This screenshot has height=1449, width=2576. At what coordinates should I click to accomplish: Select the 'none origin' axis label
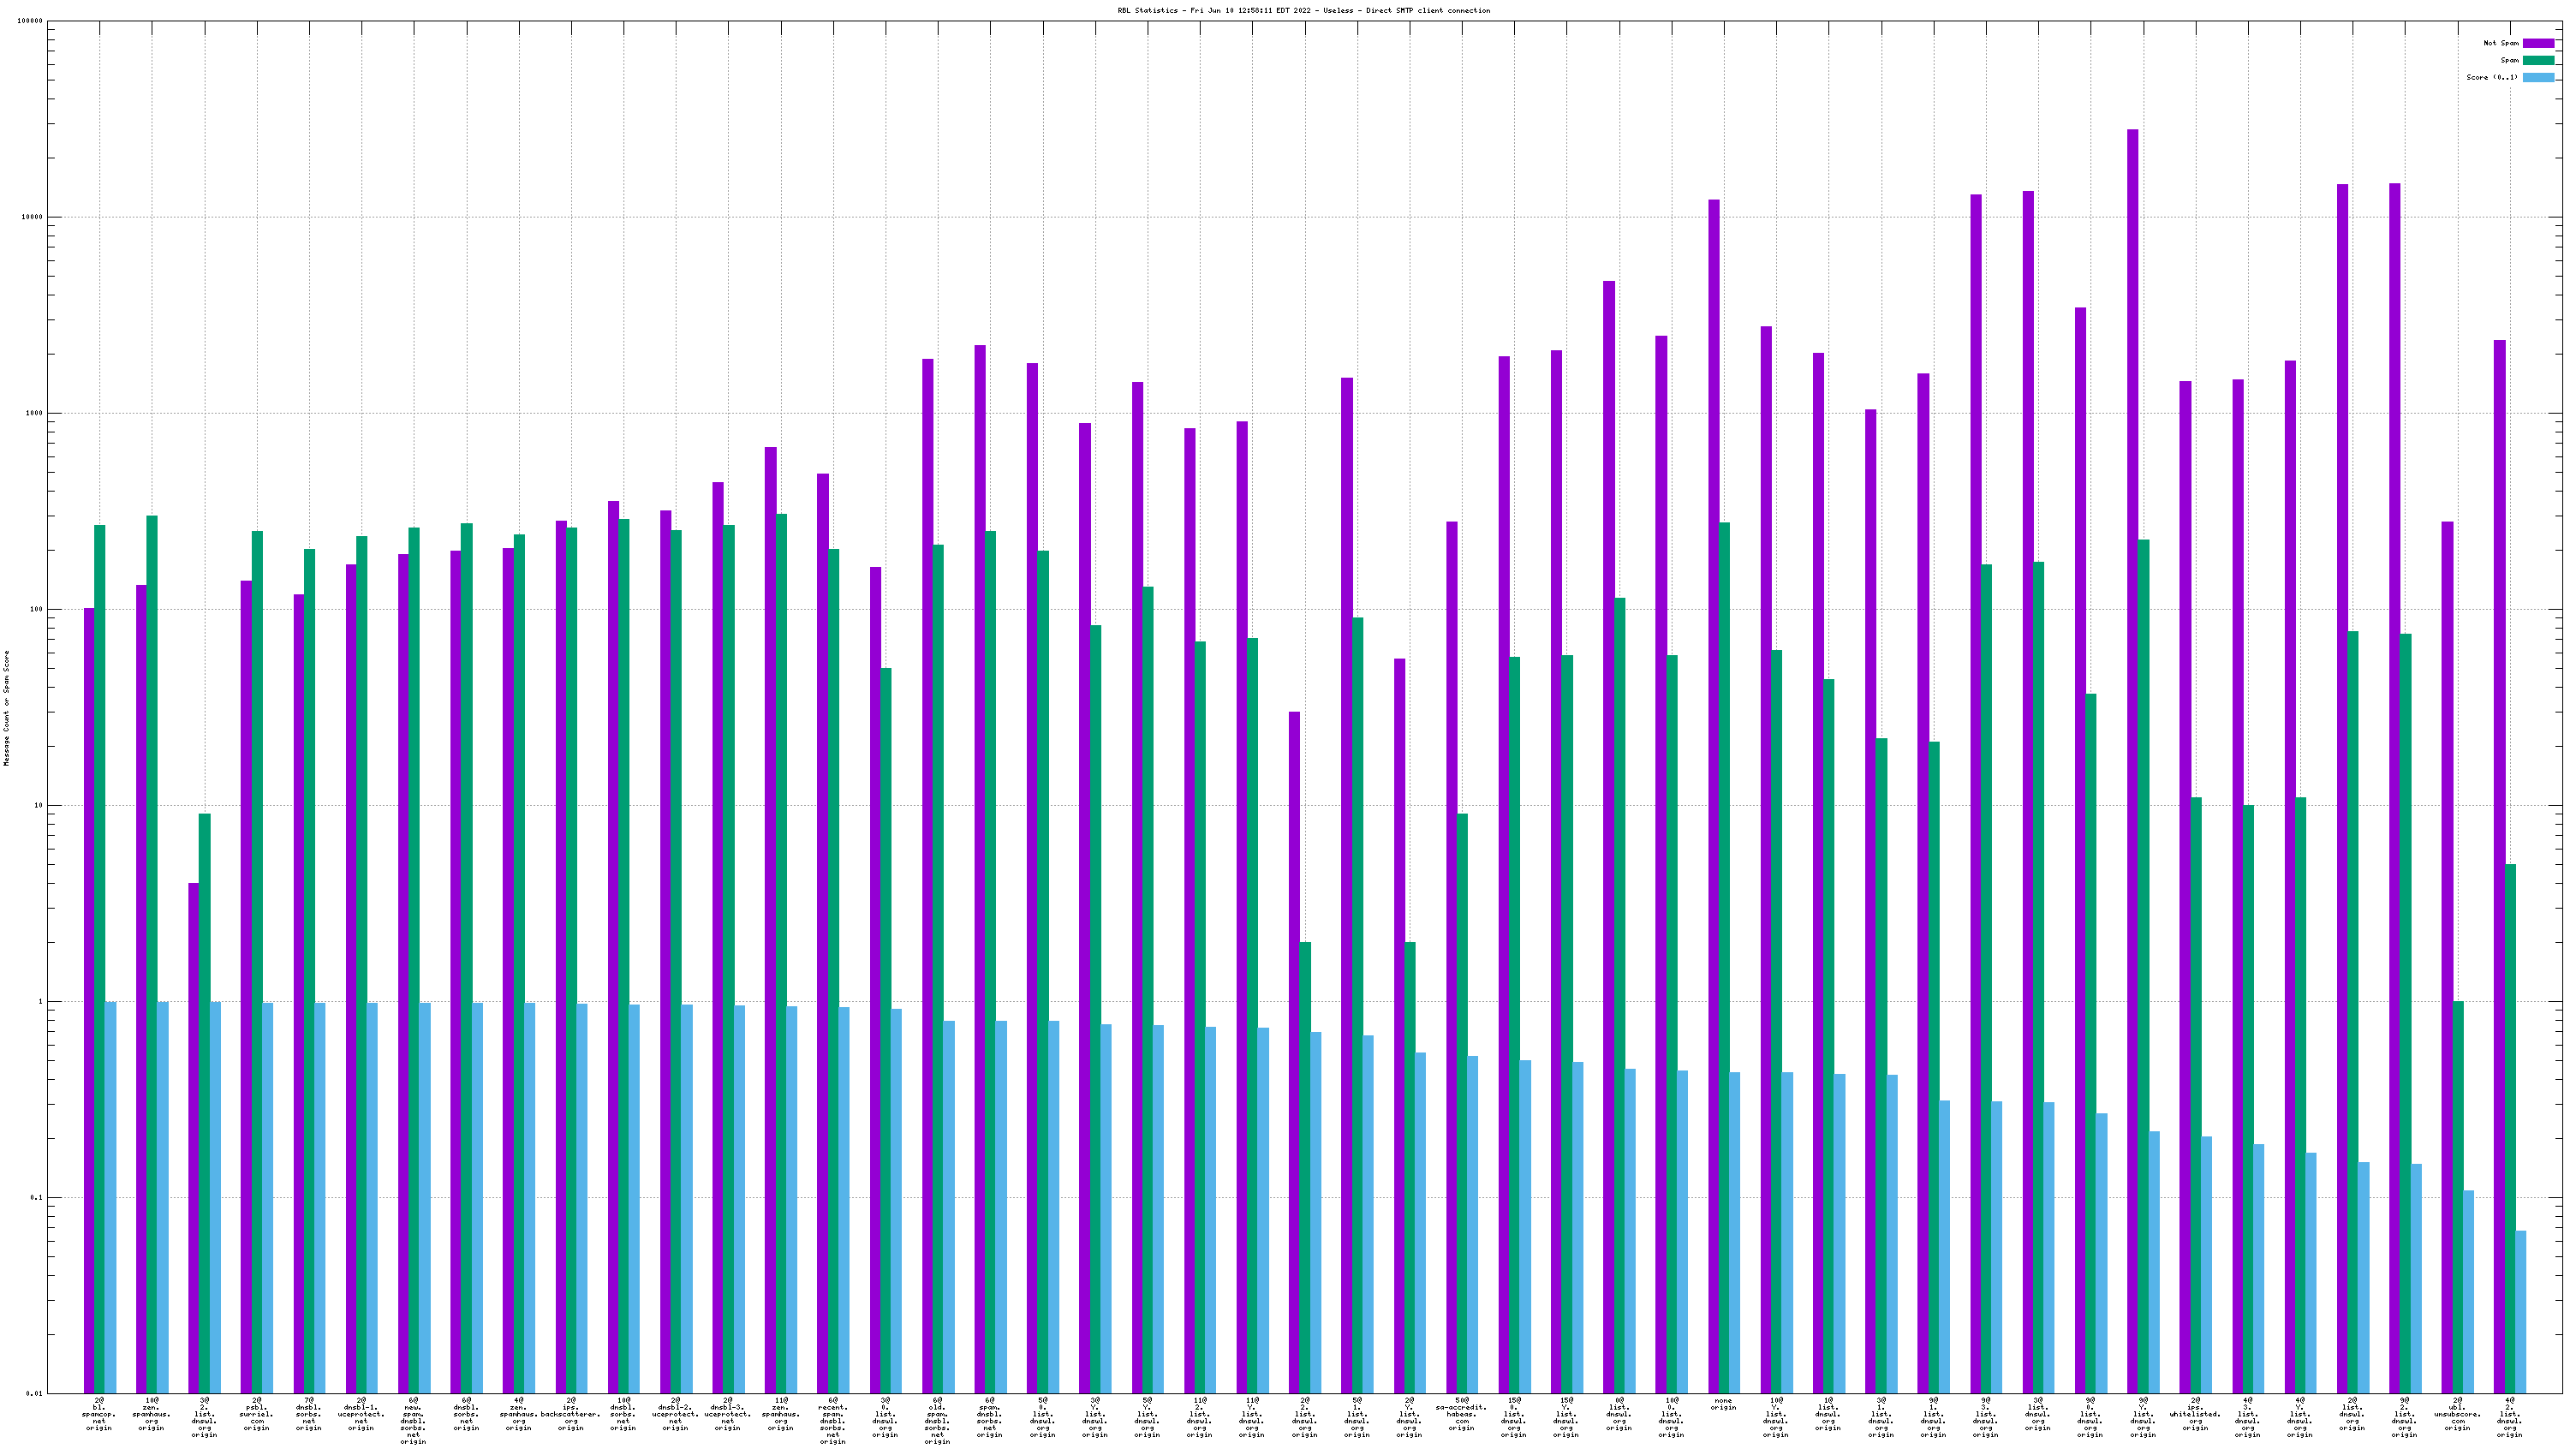[x=1722, y=1404]
